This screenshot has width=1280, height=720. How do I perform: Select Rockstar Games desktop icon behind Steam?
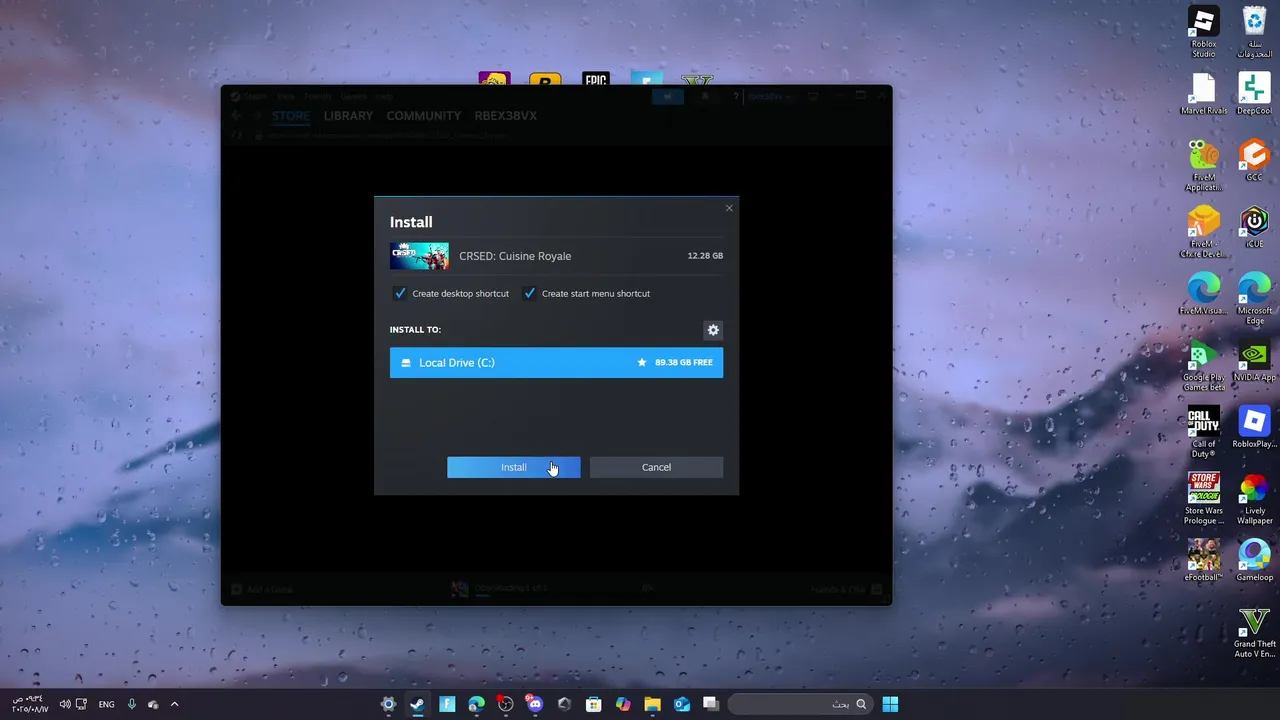coord(545,80)
